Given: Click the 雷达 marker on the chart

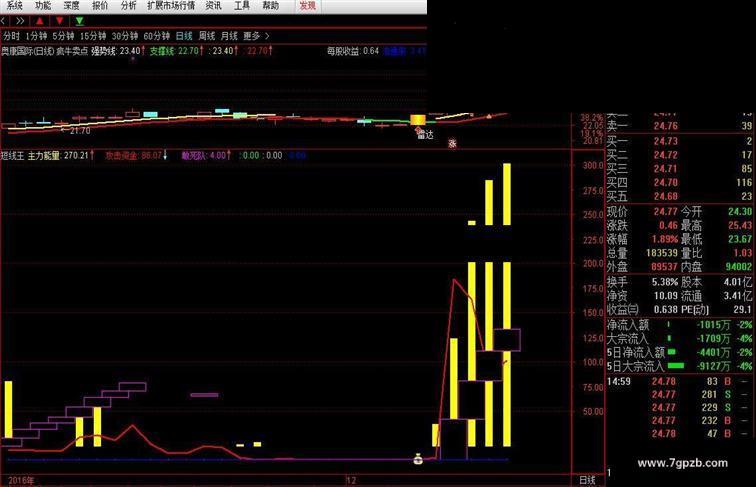Looking at the screenshot, I should pyautogui.click(x=425, y=135).
